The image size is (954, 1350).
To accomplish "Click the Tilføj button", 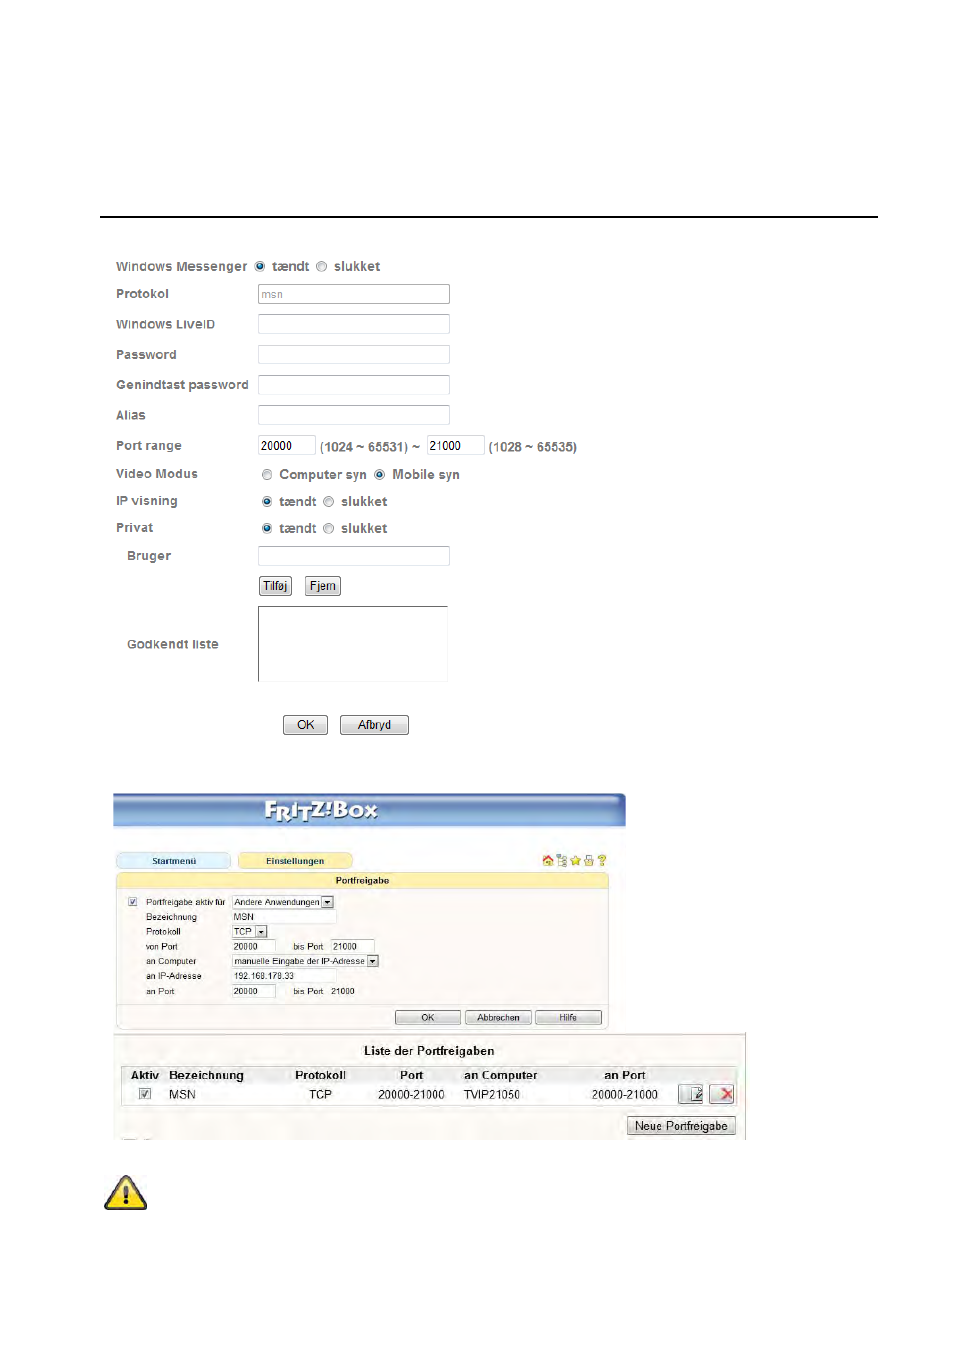I will tap(275, 586).
